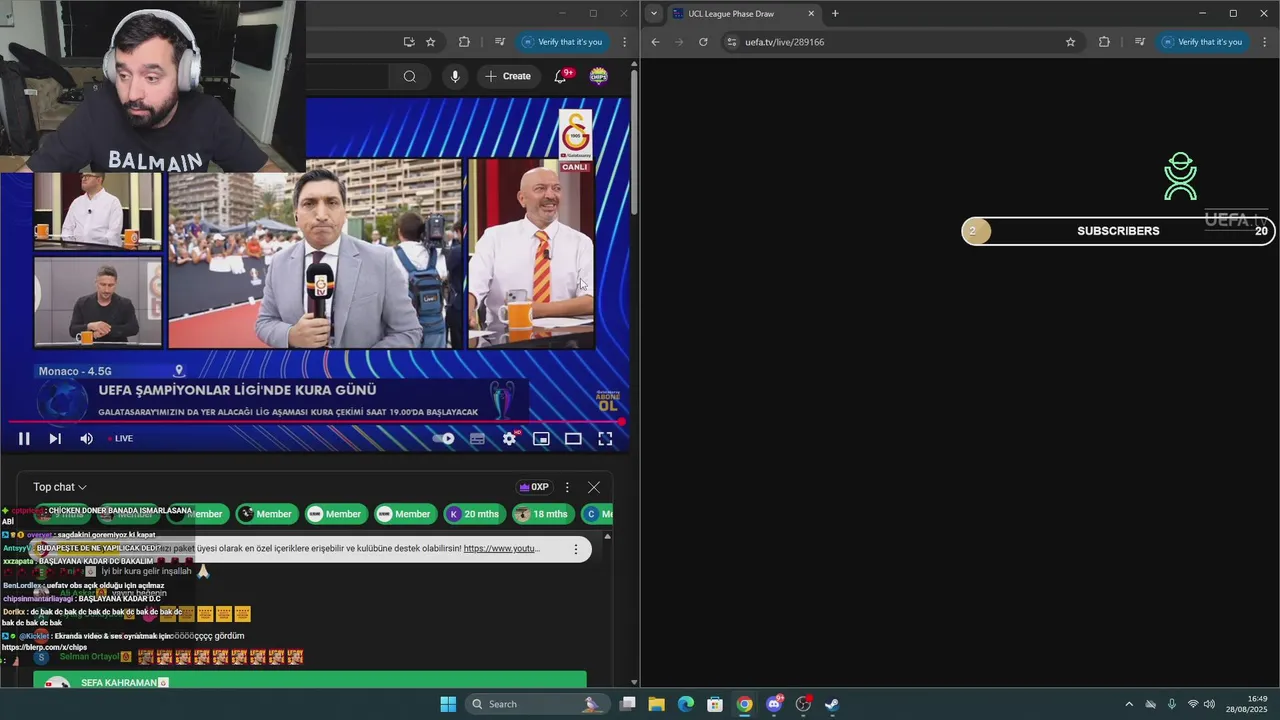Open the YouTube Create button
This screenshot has height=720, width=1280.
pos(508,76)
